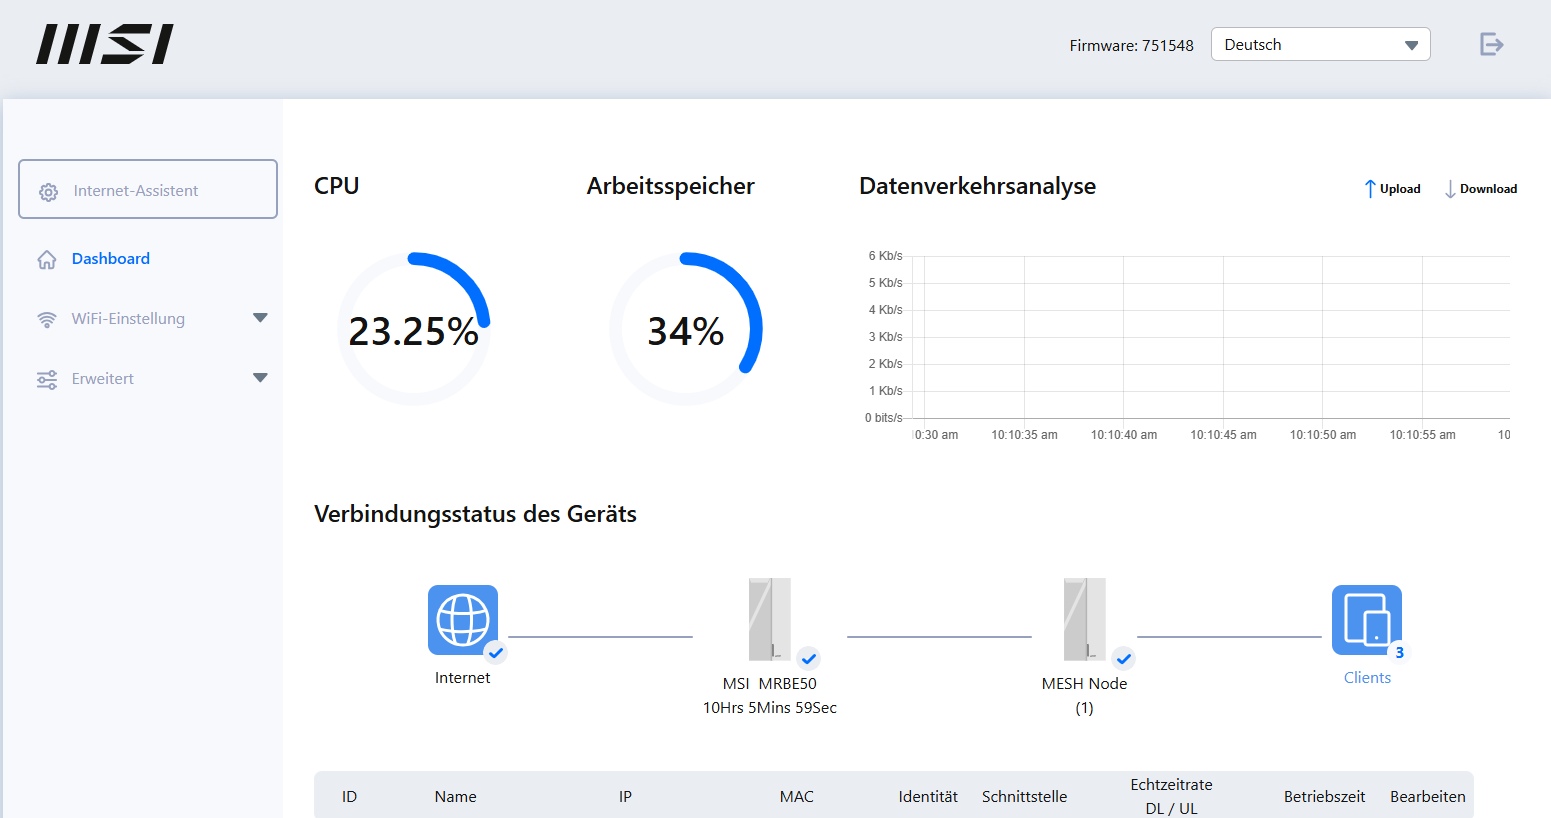Click the Clients link label

[x=1367, y=678]
